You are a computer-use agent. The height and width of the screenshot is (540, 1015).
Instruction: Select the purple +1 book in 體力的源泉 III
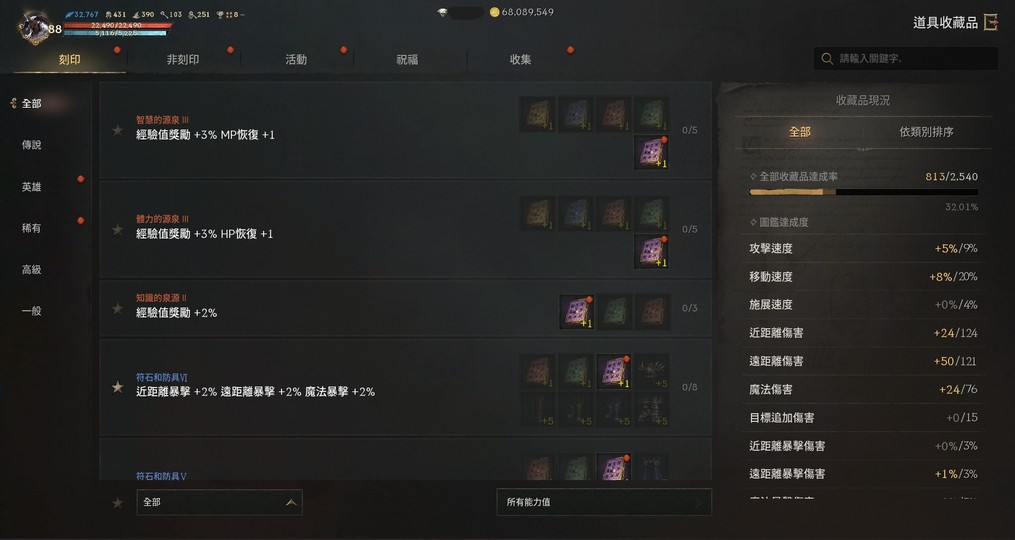(x=651, y=251)
